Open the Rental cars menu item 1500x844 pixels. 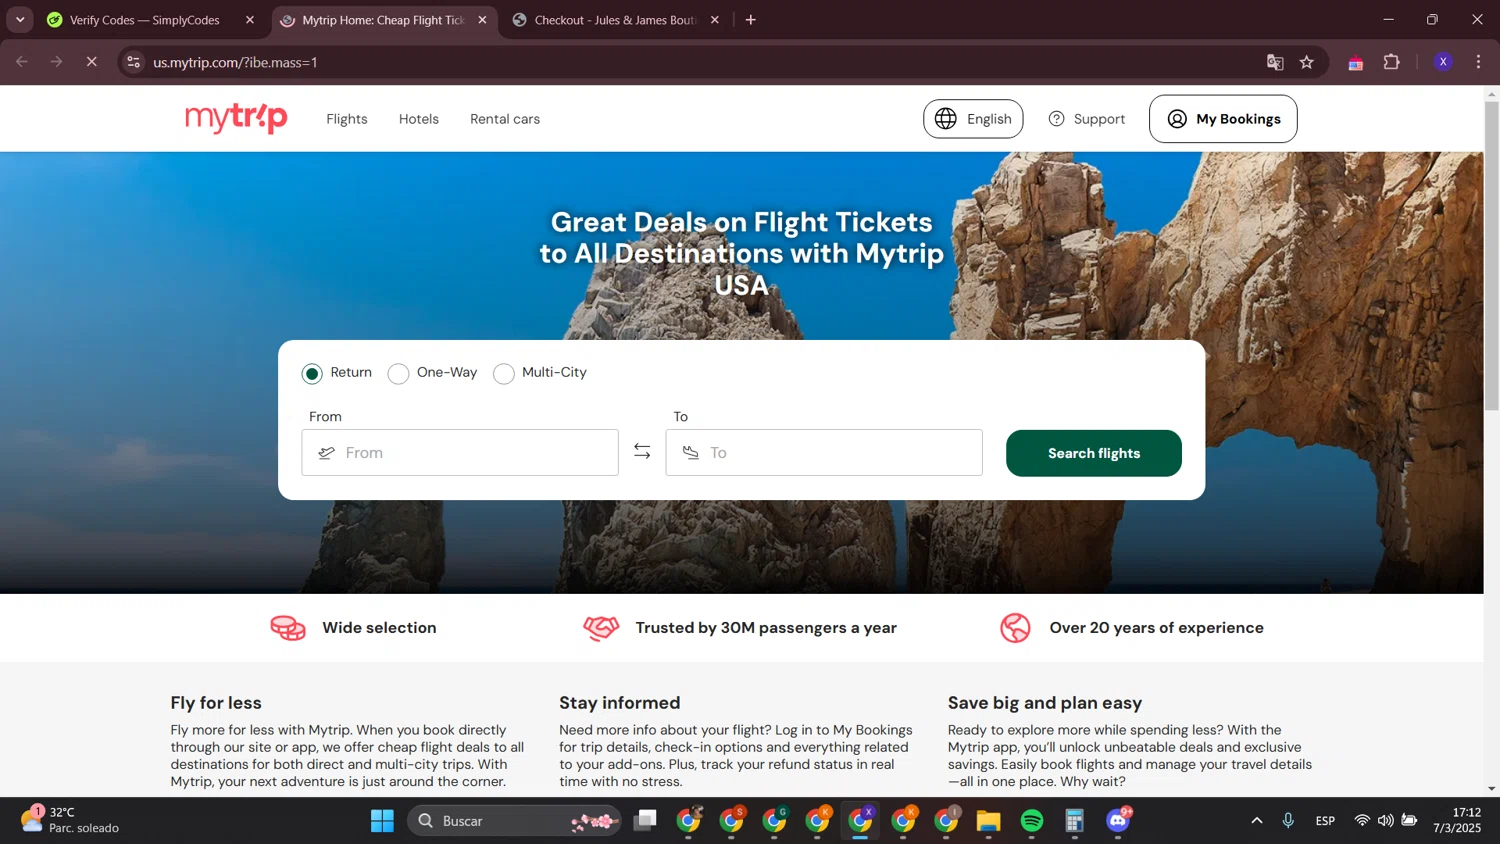point(505,119)
